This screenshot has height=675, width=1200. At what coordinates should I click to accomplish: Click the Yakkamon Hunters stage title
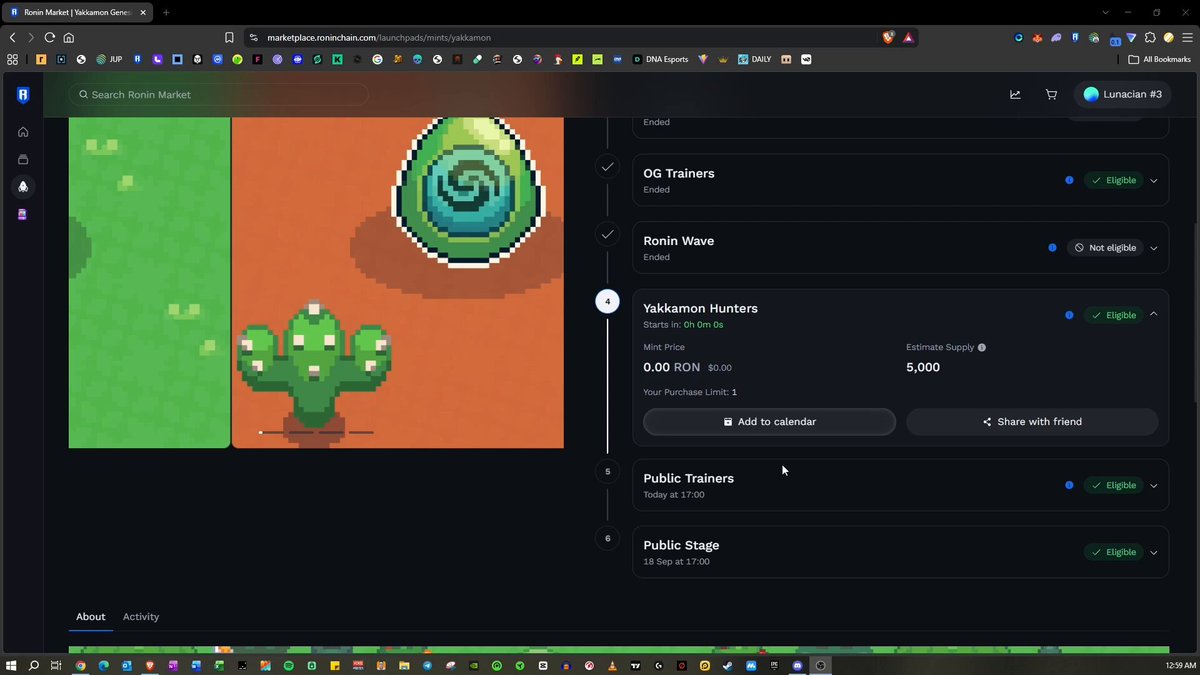pyautogui.click(x=700, y=308)
